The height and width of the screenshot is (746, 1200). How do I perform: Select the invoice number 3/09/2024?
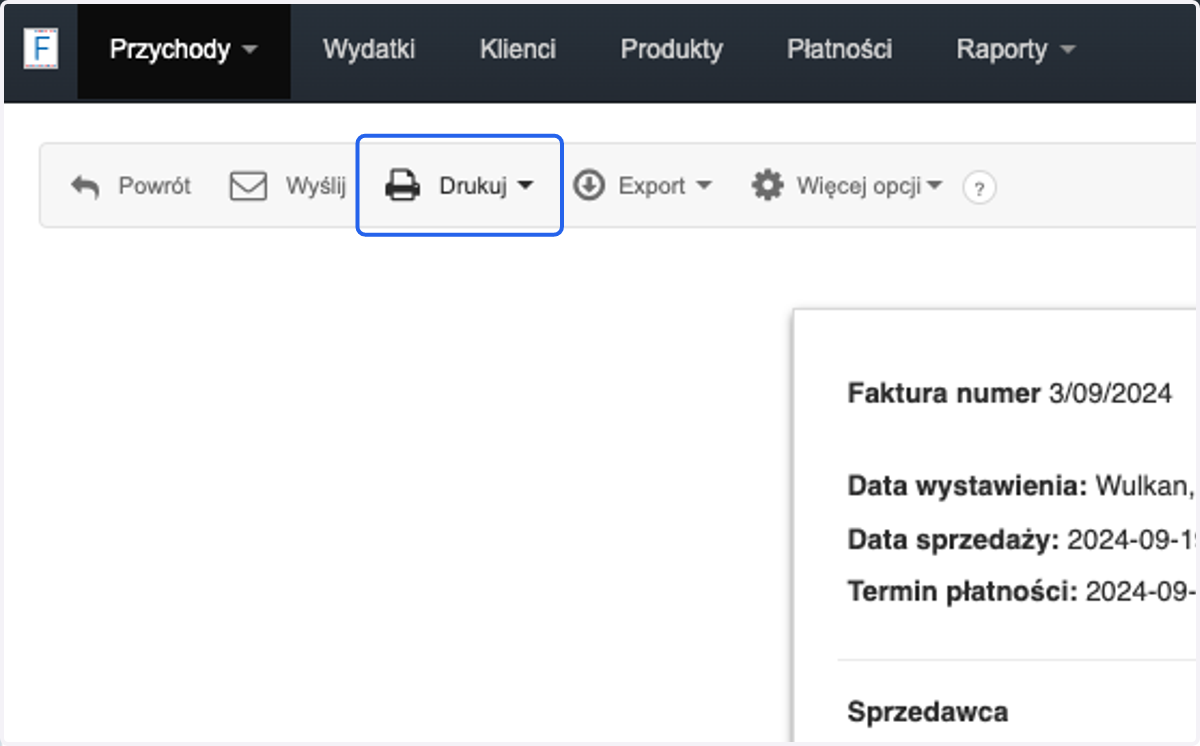click(1110, 394)
